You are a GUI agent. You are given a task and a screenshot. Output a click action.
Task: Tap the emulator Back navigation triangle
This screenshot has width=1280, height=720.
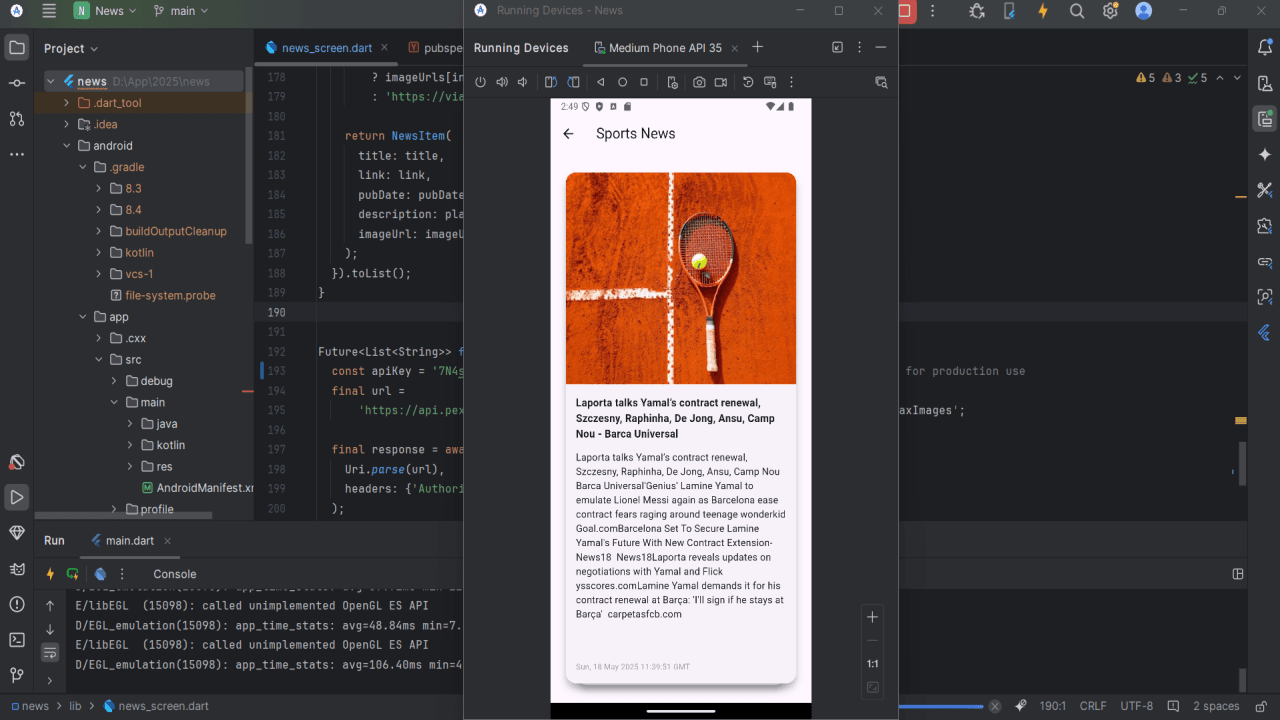tap(601, 82)
